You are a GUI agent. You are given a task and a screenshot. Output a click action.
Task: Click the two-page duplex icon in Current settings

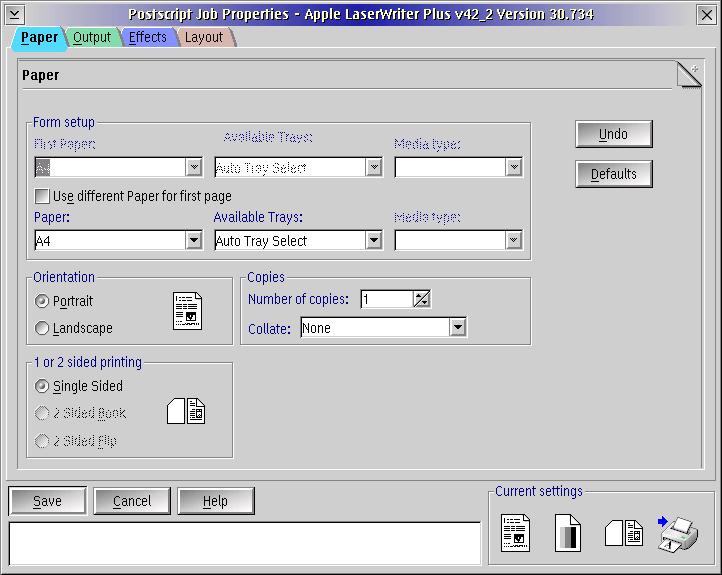point(624,533)
